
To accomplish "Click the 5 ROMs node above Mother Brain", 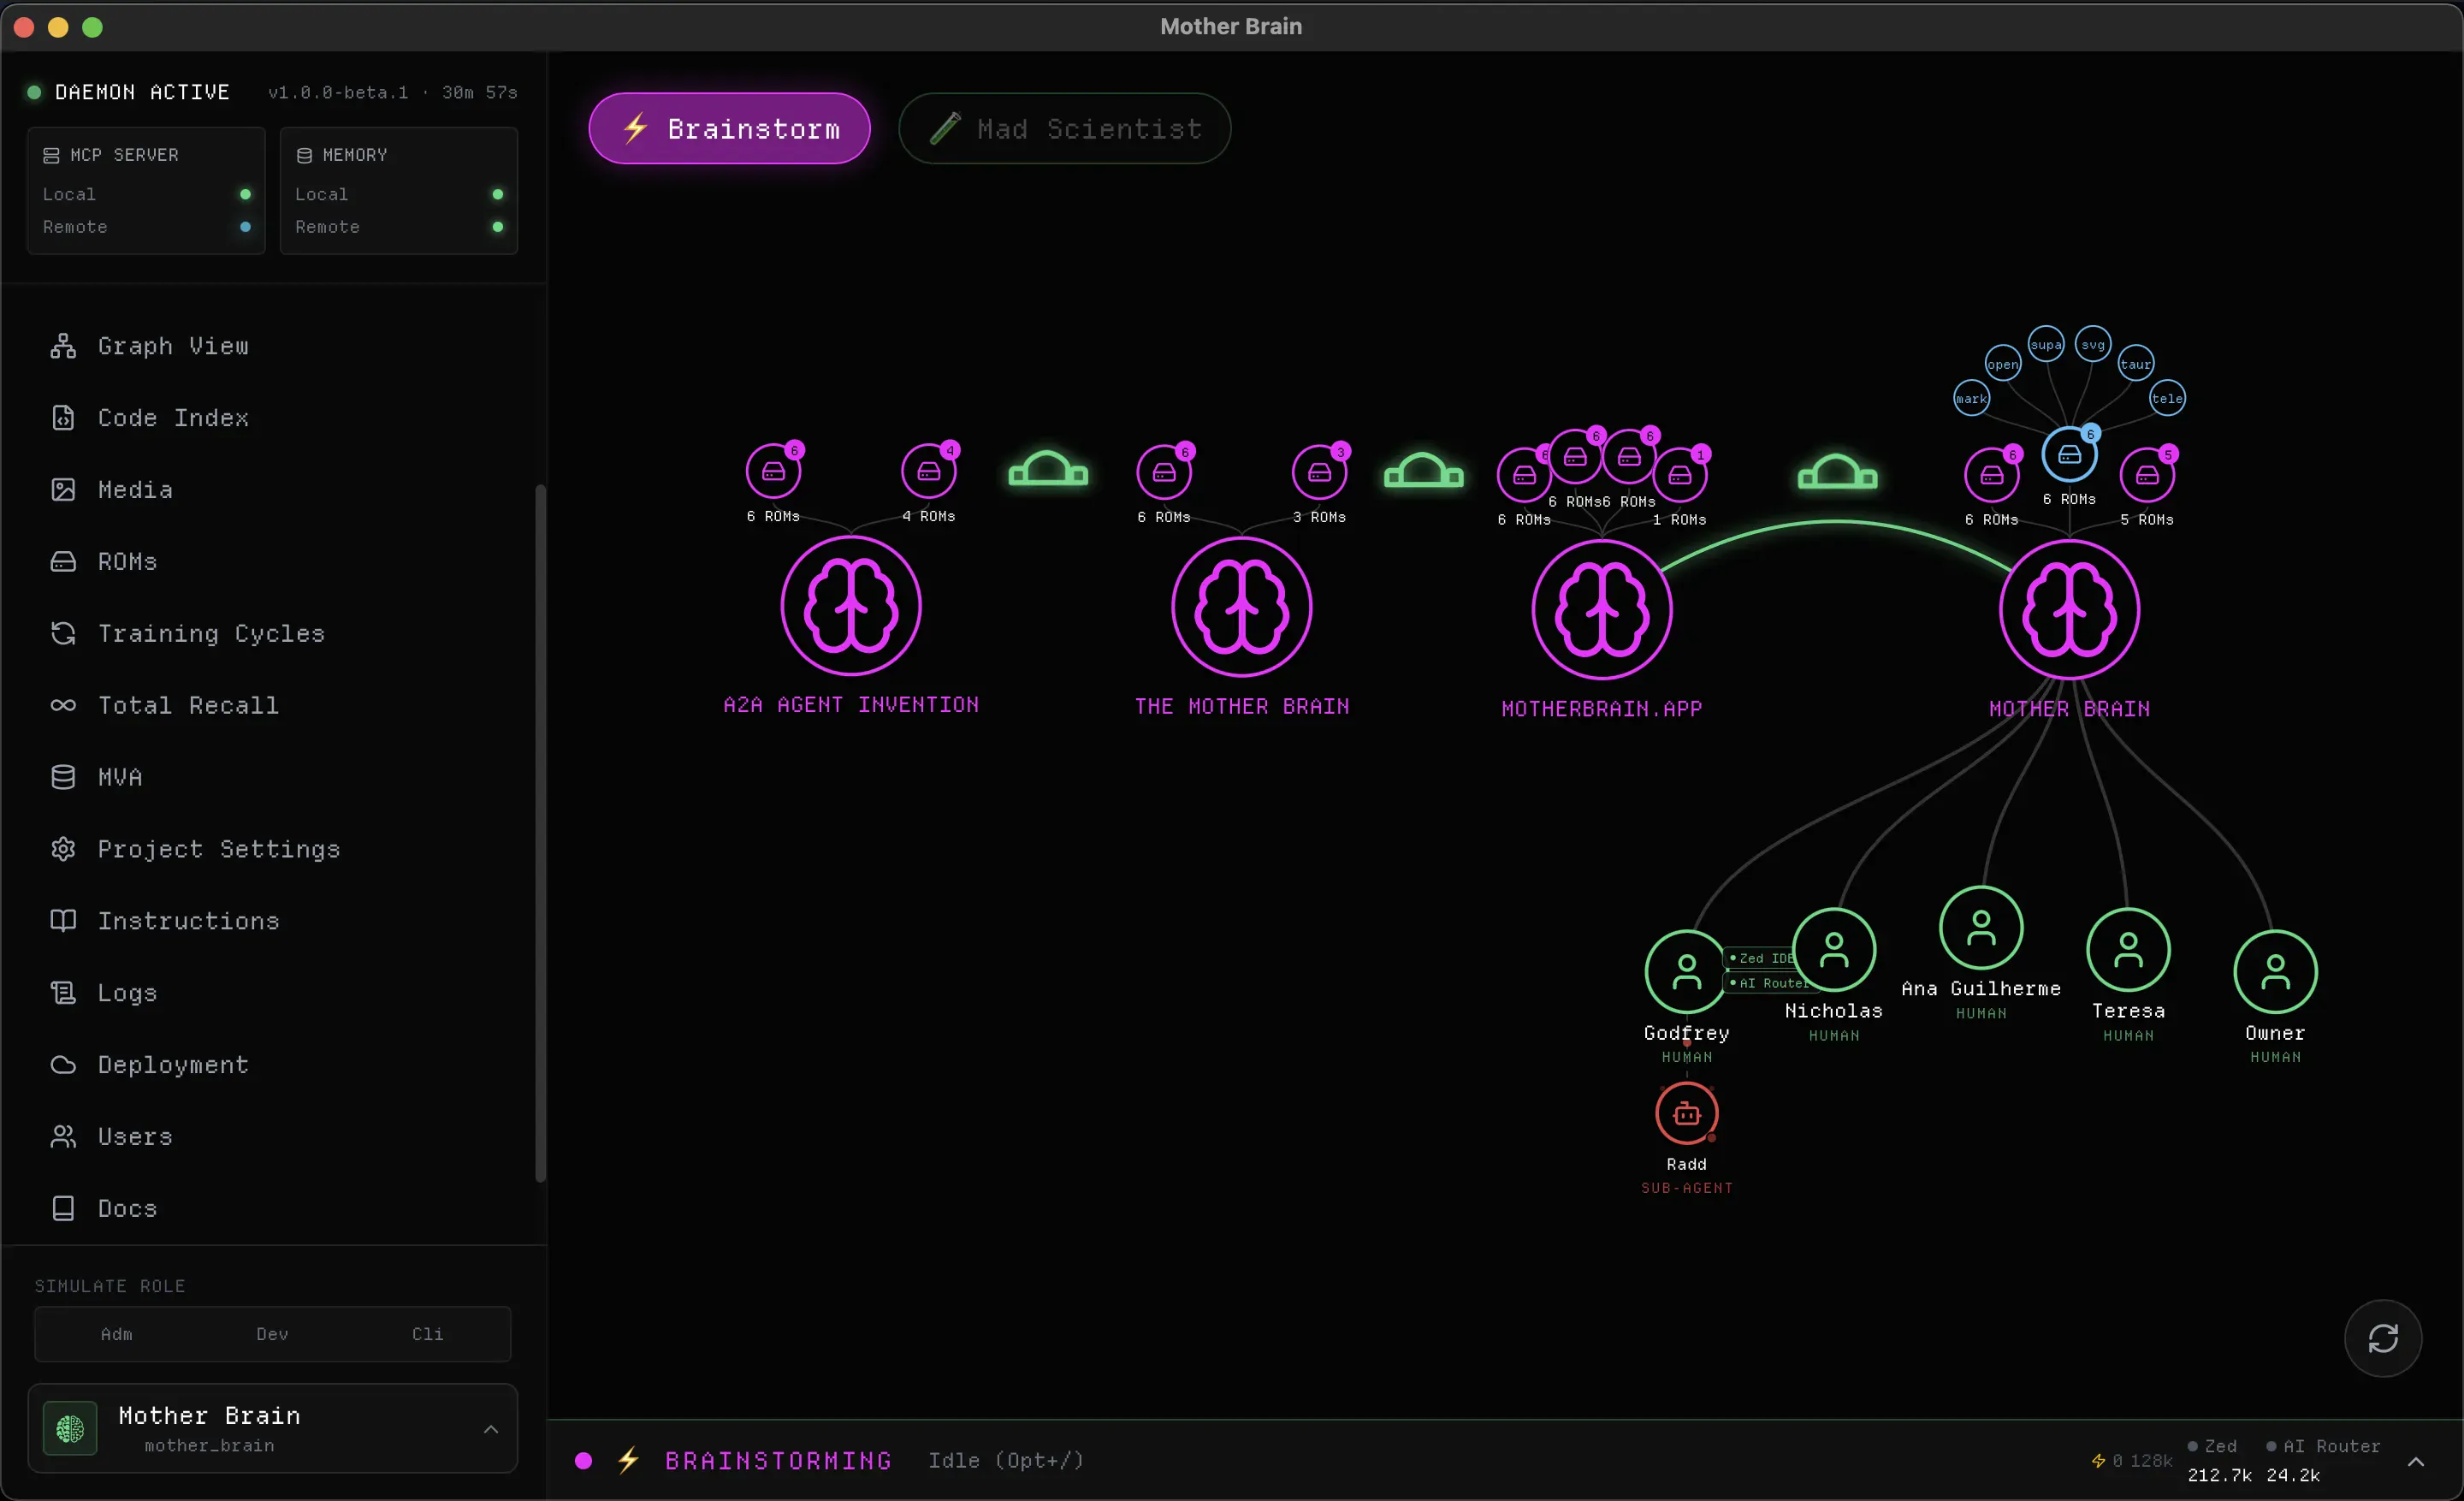I will click(x=2148, y=476).
